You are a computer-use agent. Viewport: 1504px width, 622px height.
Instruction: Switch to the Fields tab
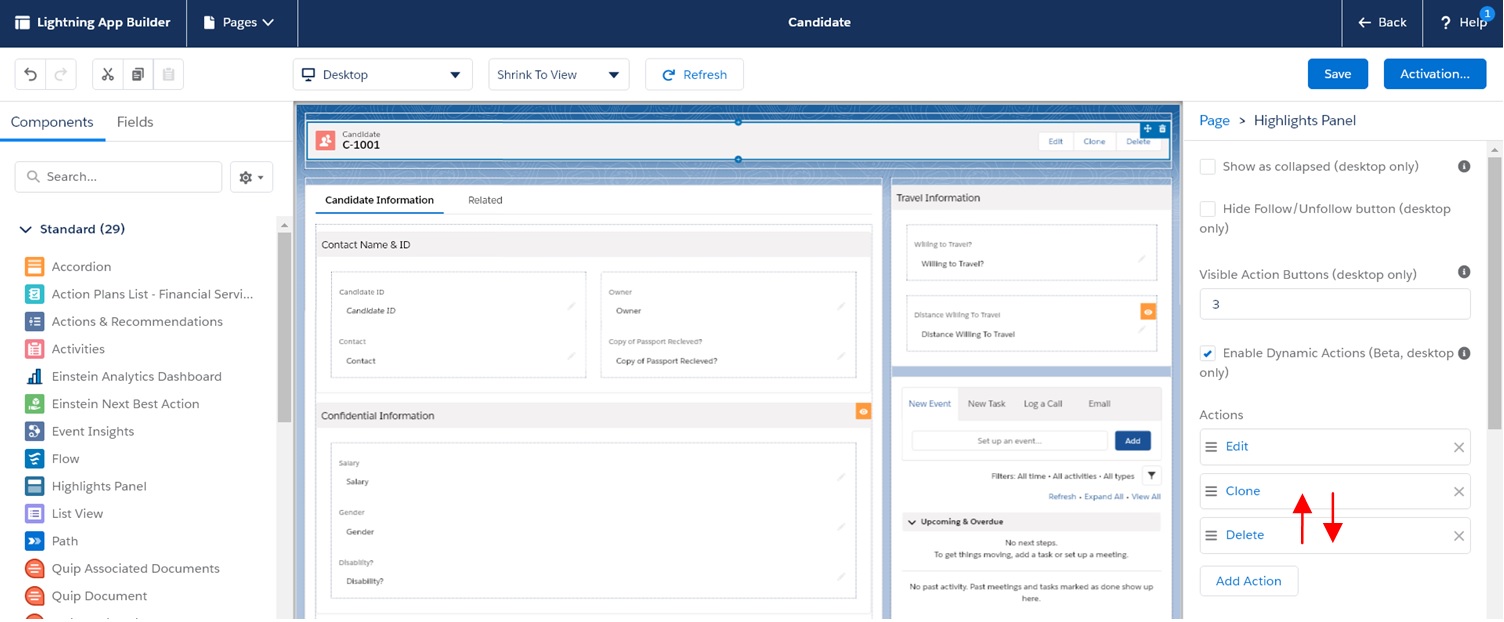134,122
